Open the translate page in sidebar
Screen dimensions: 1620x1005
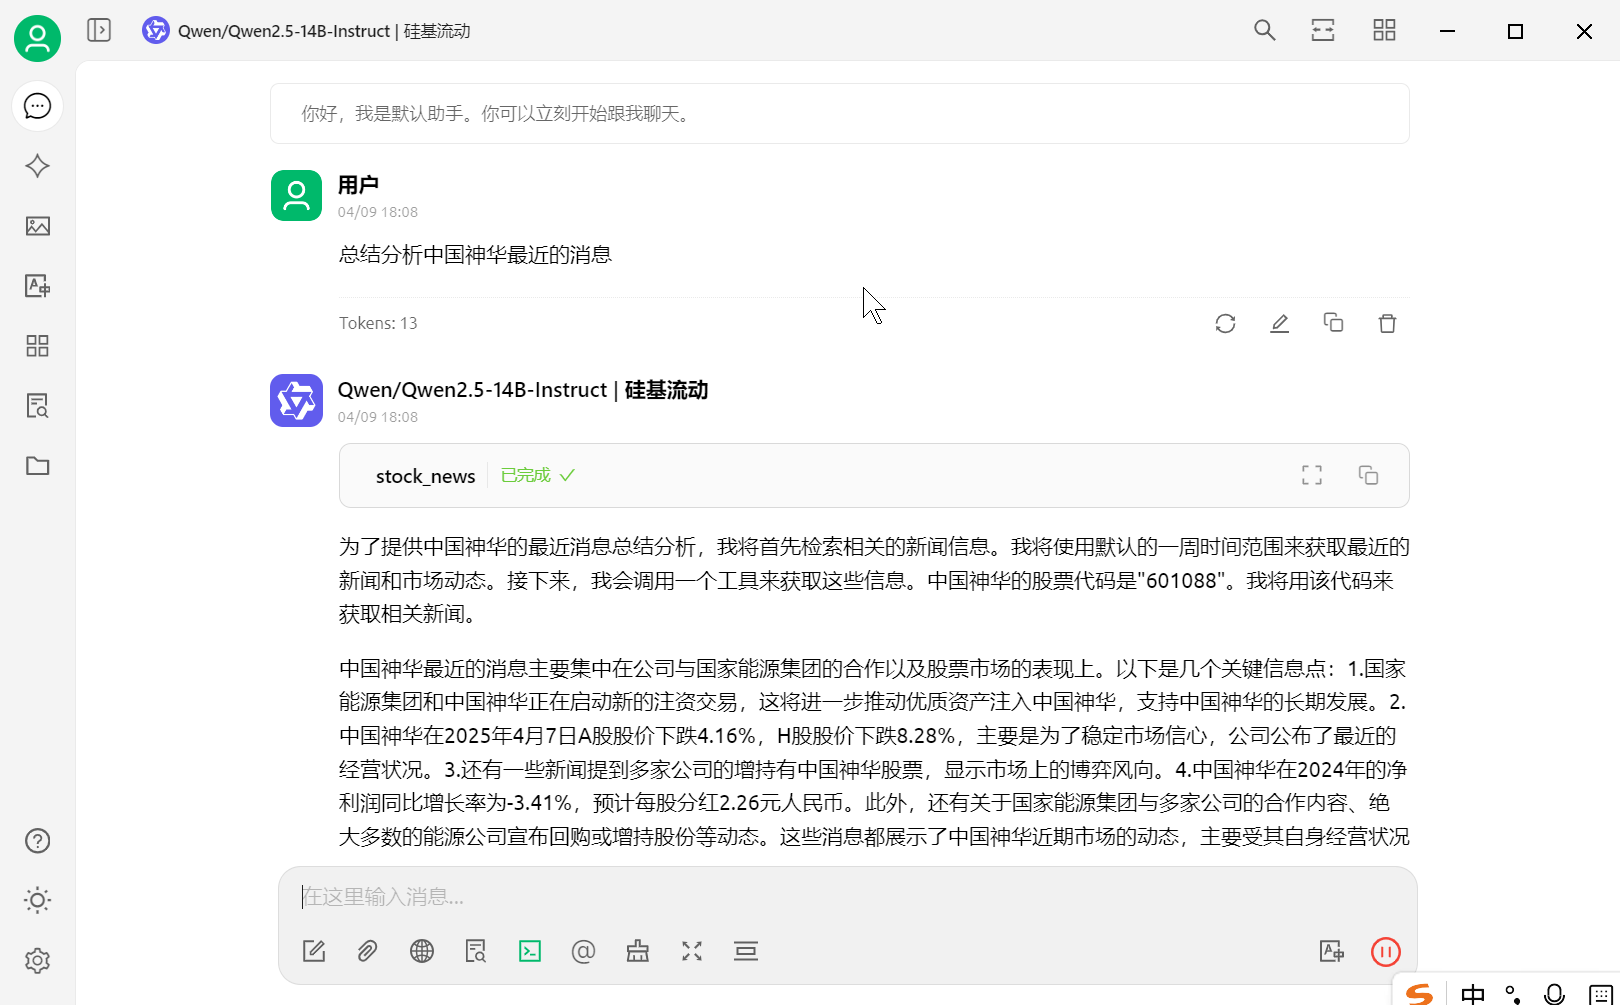point(37,286)
